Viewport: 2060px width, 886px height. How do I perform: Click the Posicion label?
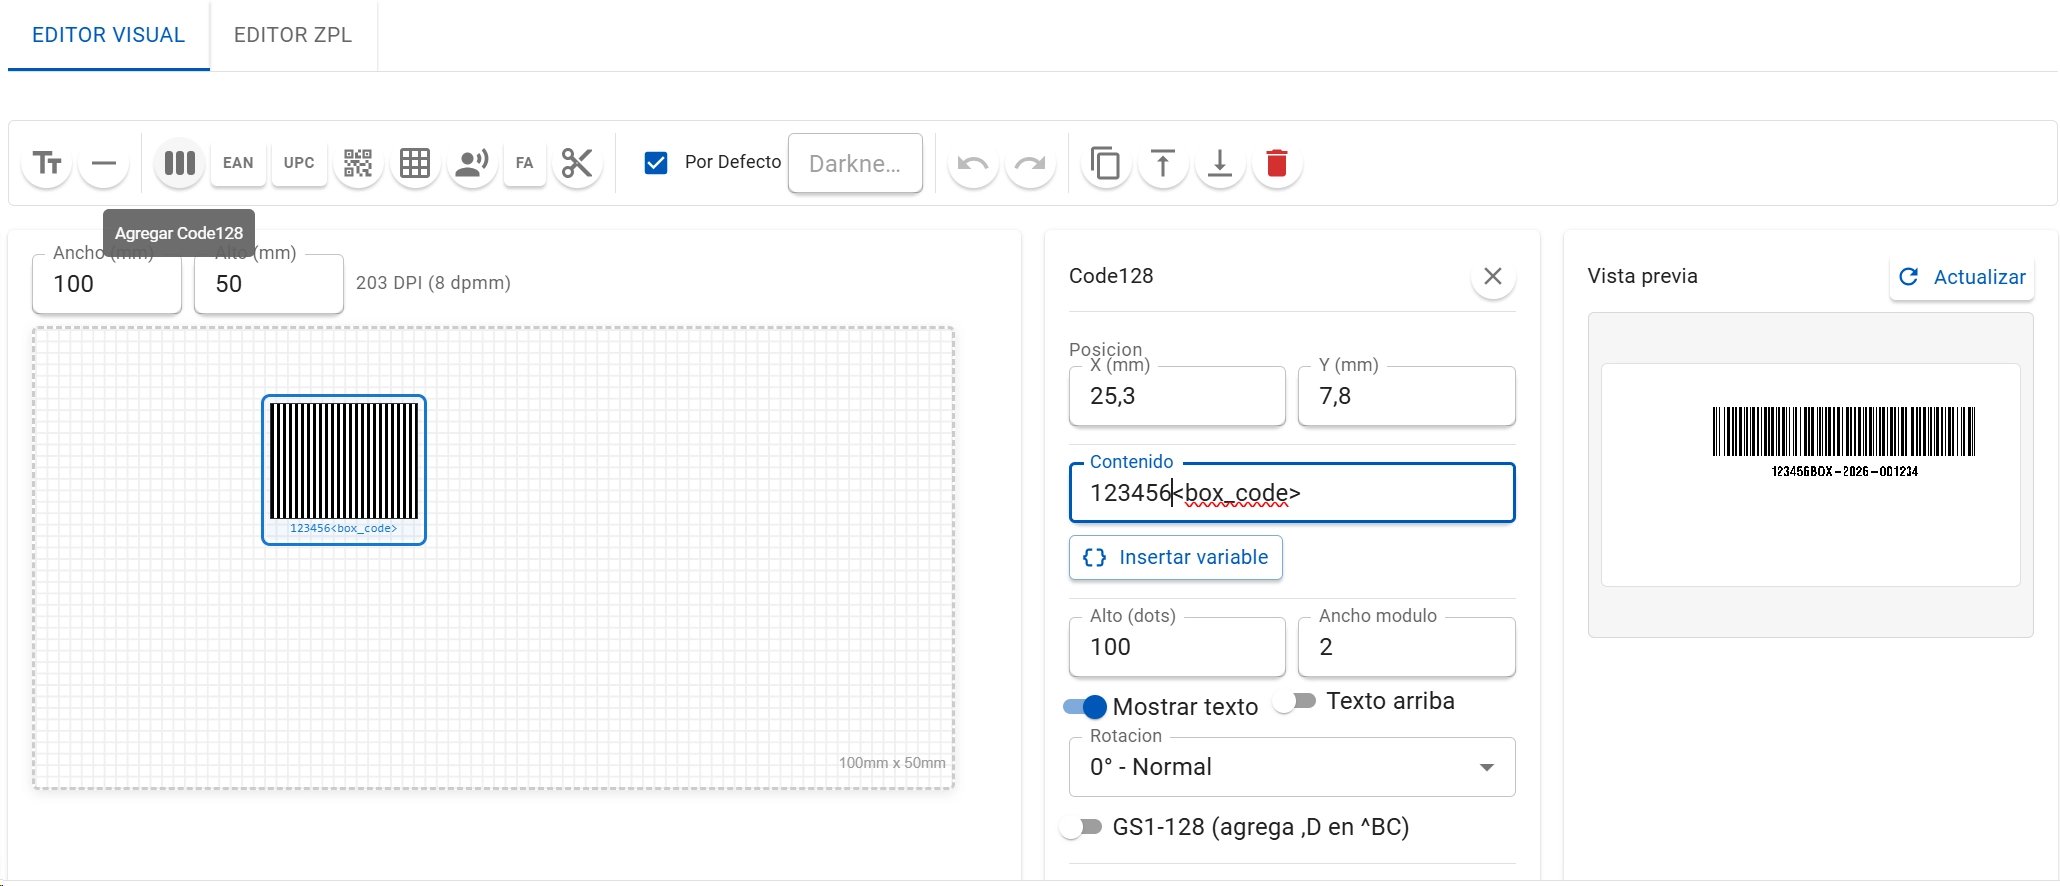[x=1105, y=349]
